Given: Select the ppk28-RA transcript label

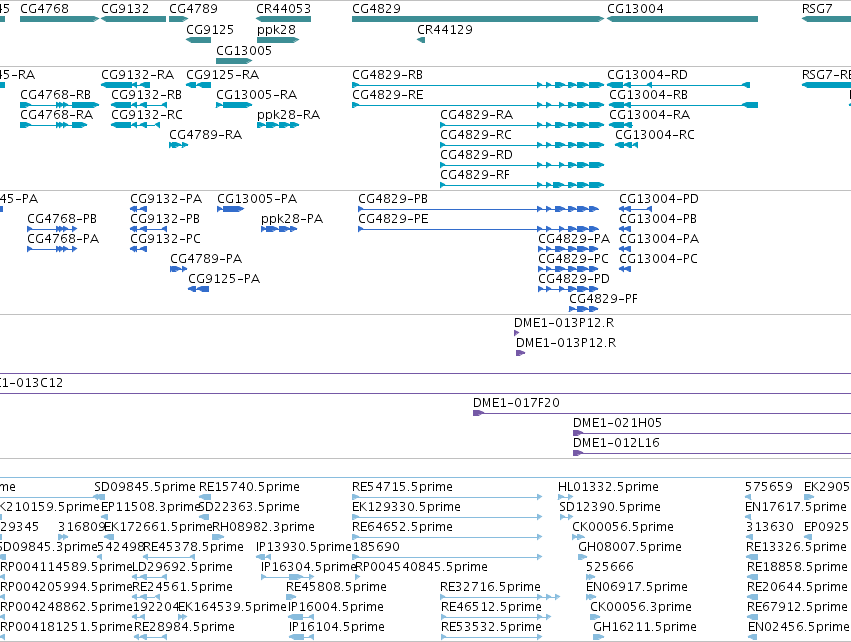Looking at the screenshot, I should (288, 115).
